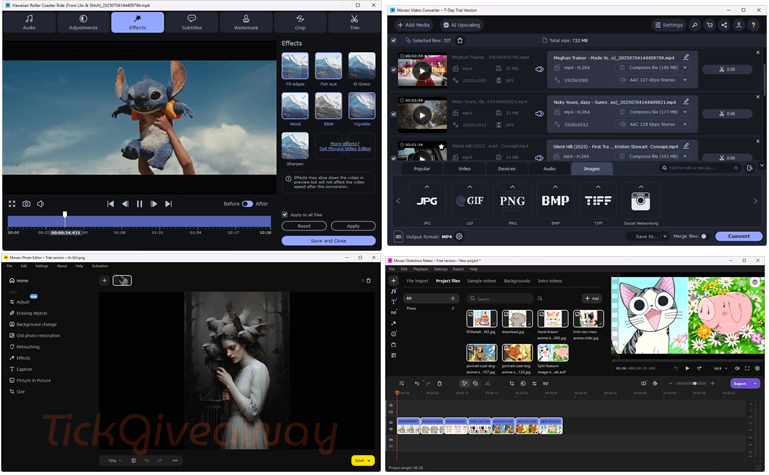Open help with the question mark icon
769x475 pixels.
[753, 25]
